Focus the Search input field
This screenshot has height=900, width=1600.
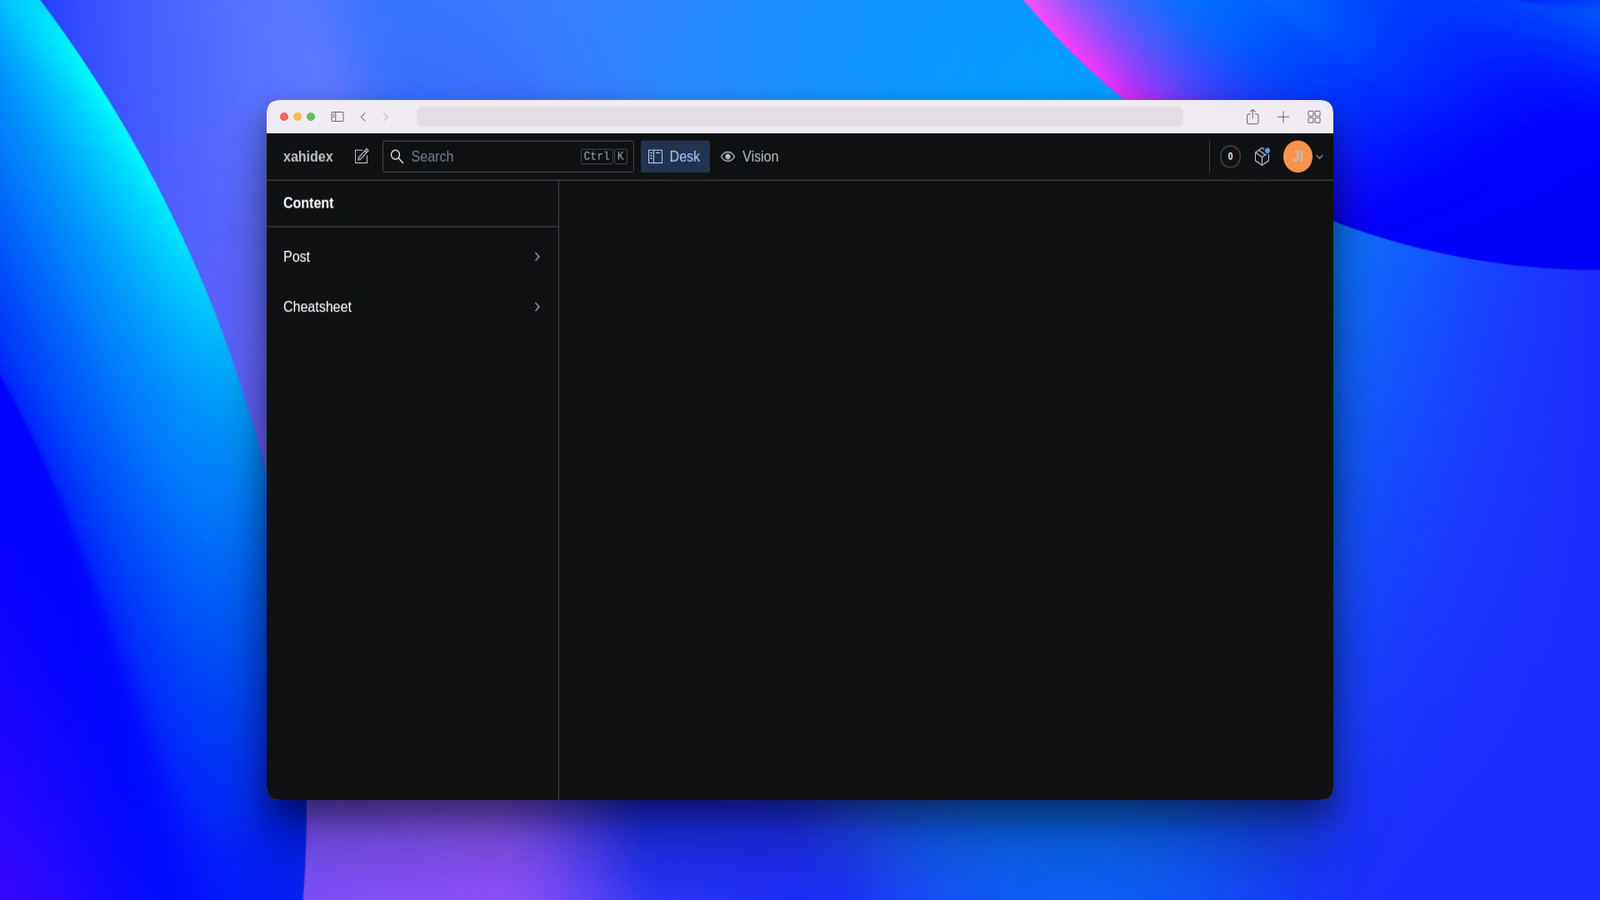point(508,156)
